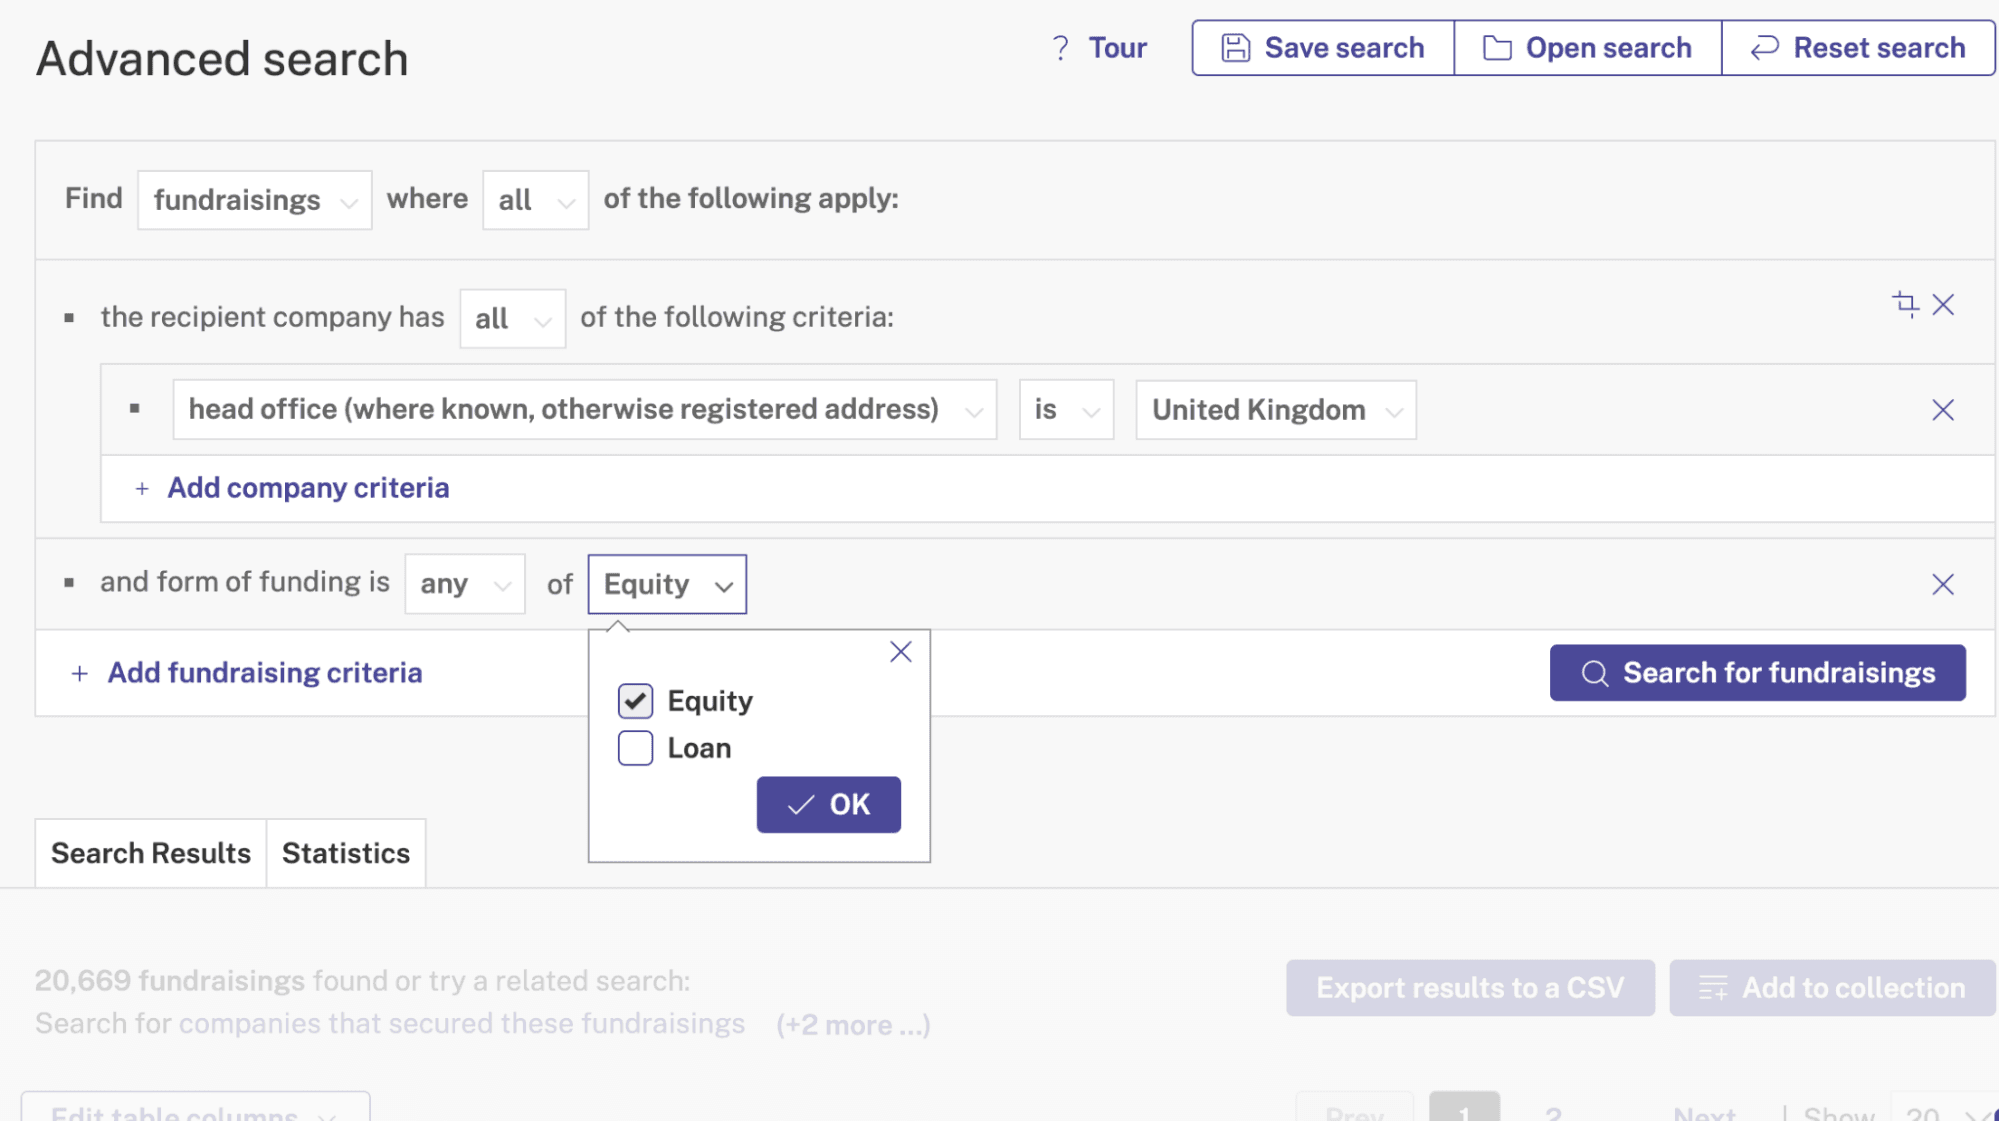Click the floppy disk icon in Save search
Screen dimensions: 1999x1121
tap(1236, 48)
